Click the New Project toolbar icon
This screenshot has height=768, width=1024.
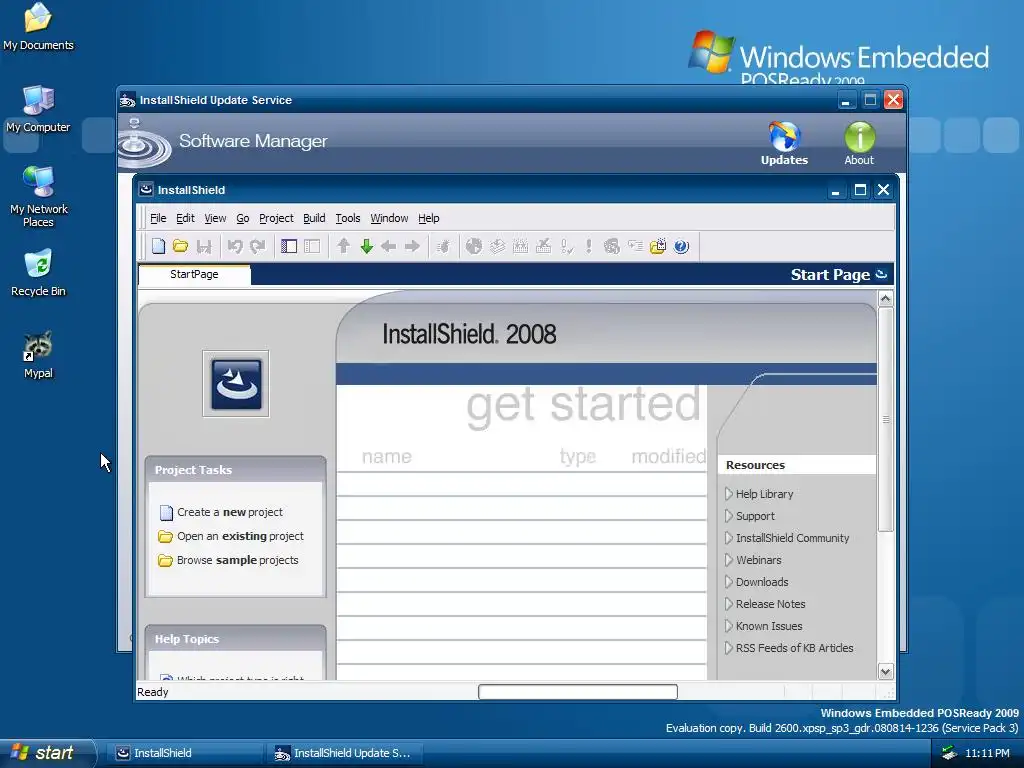click(x=159, y=246)
